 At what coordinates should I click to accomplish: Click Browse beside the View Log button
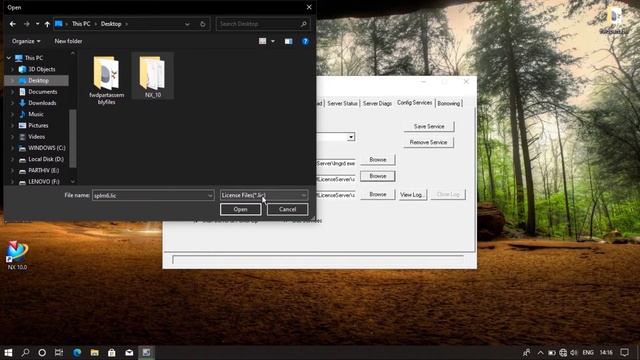click(x=378, y=194)
